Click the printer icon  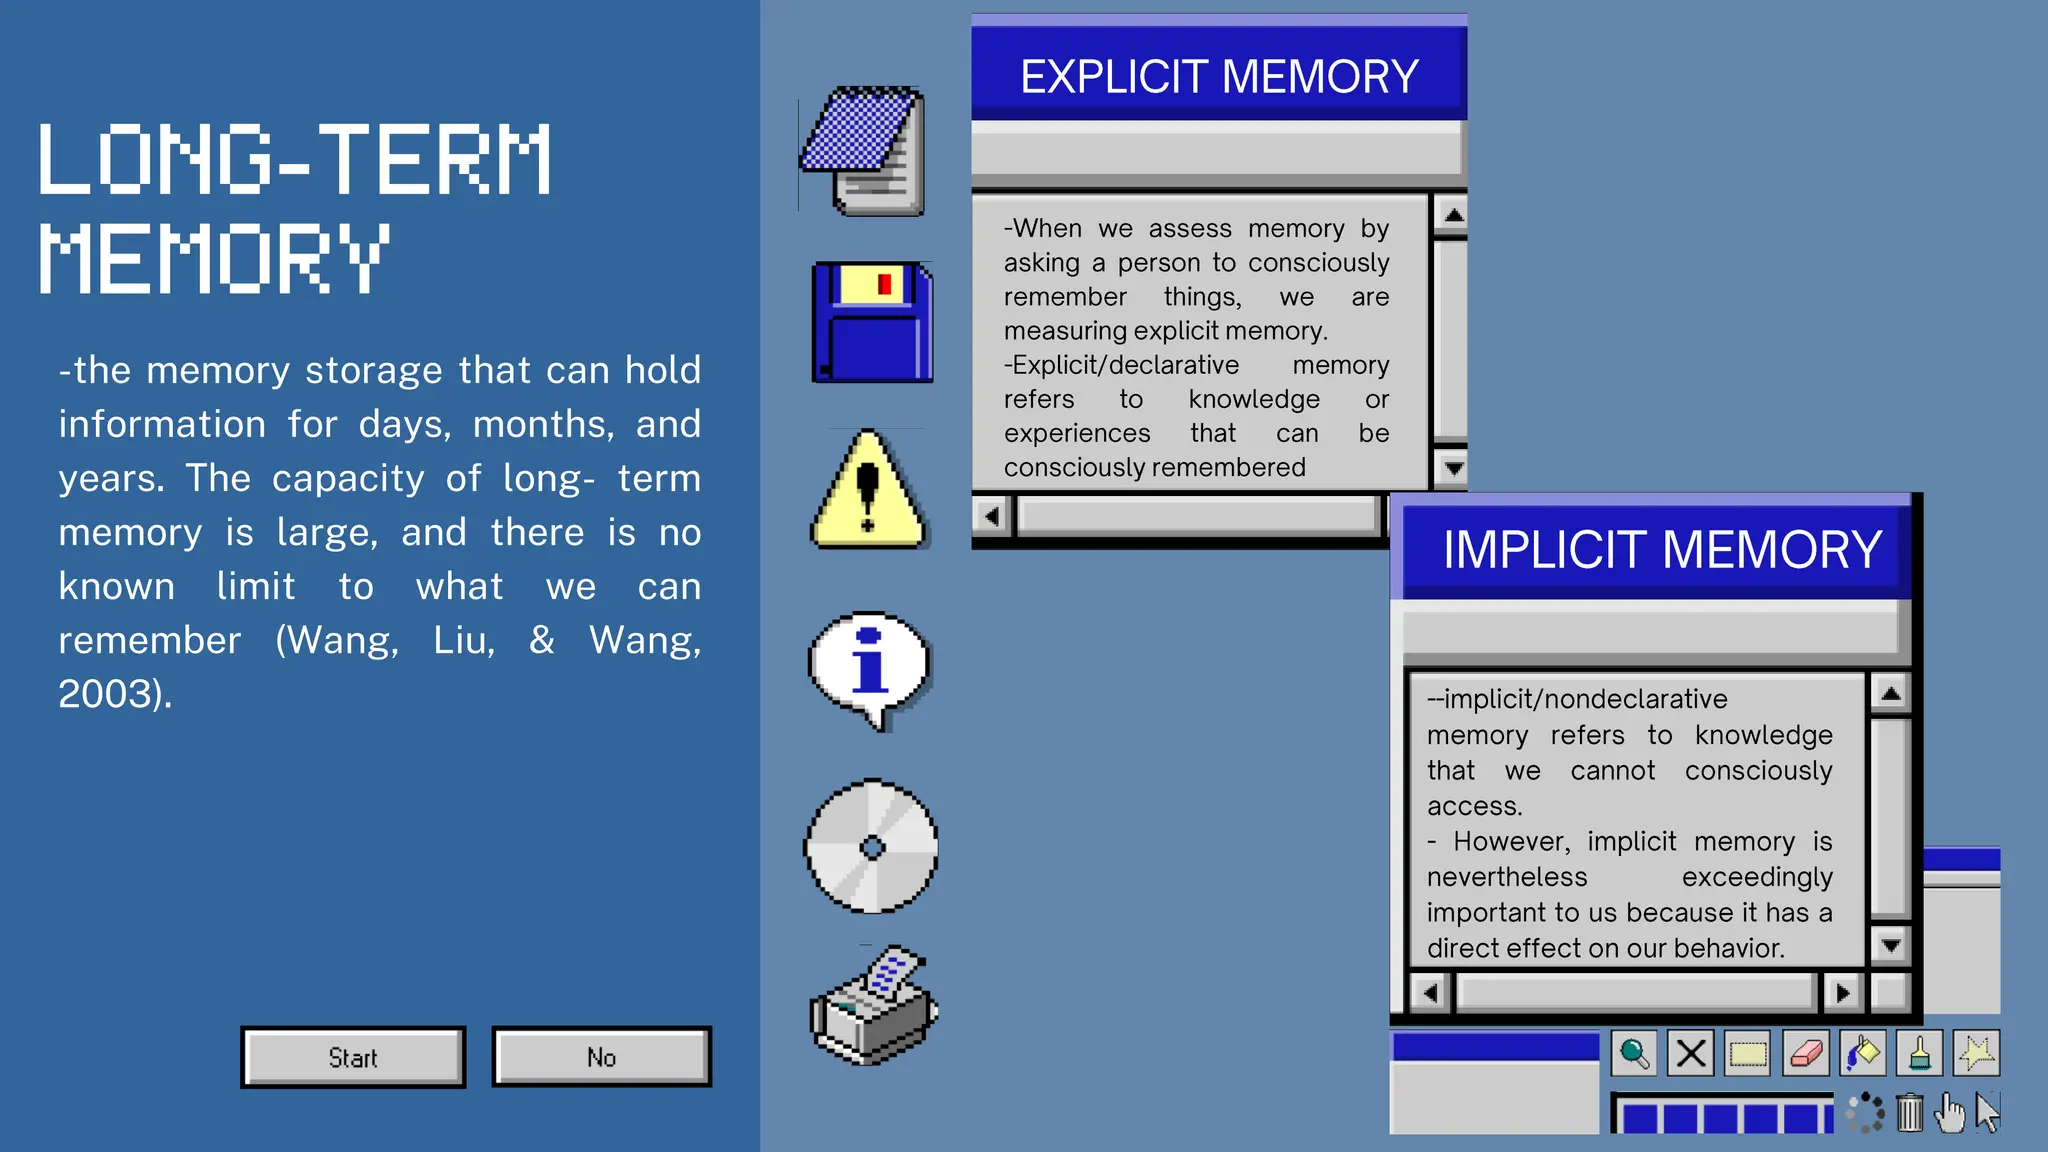coord(873,1005)
